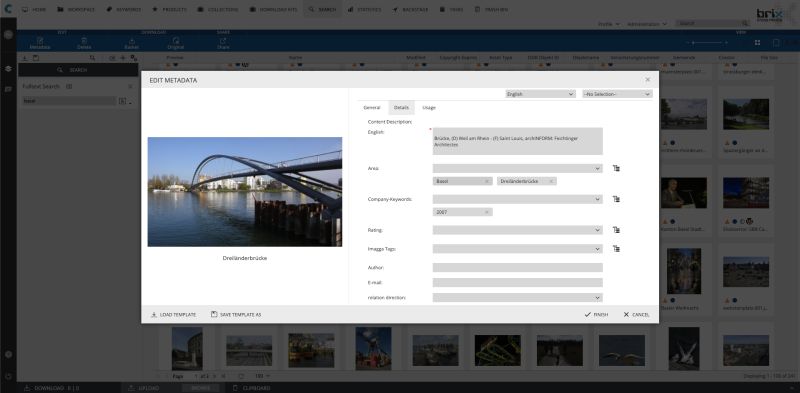Open the Workspace menu item
The width and height of the screenshot is (800, 393).
(x=76, y=9)
